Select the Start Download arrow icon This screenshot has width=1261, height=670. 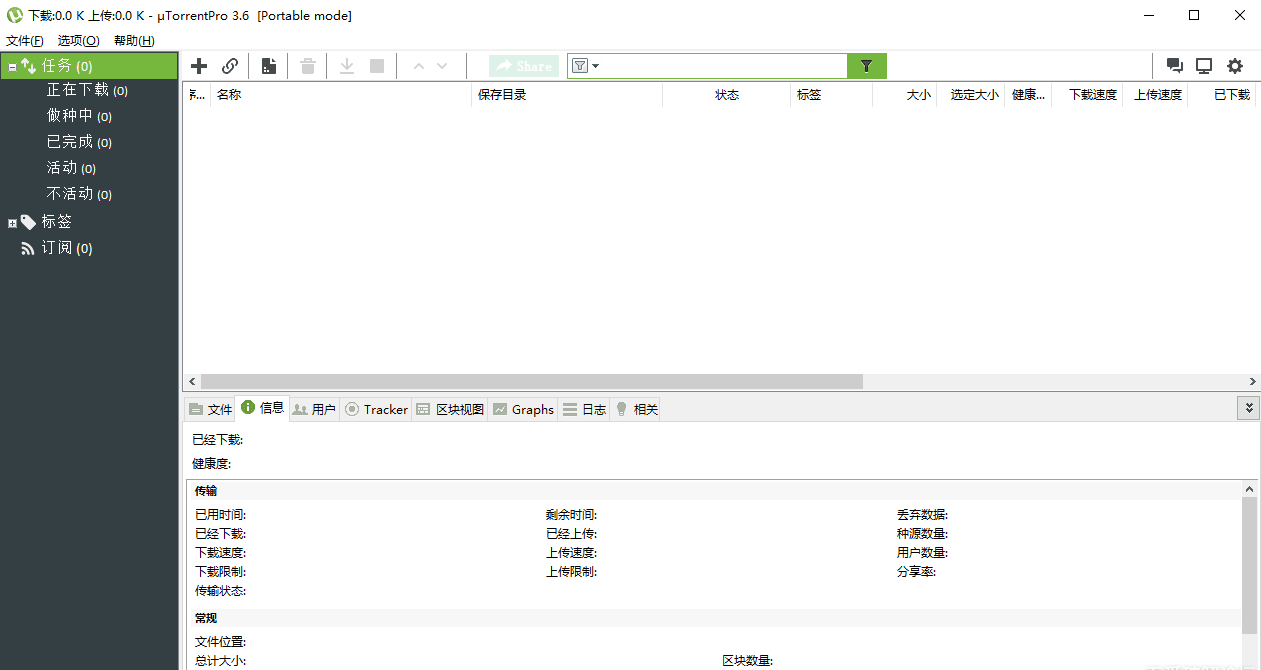point(346,65)
